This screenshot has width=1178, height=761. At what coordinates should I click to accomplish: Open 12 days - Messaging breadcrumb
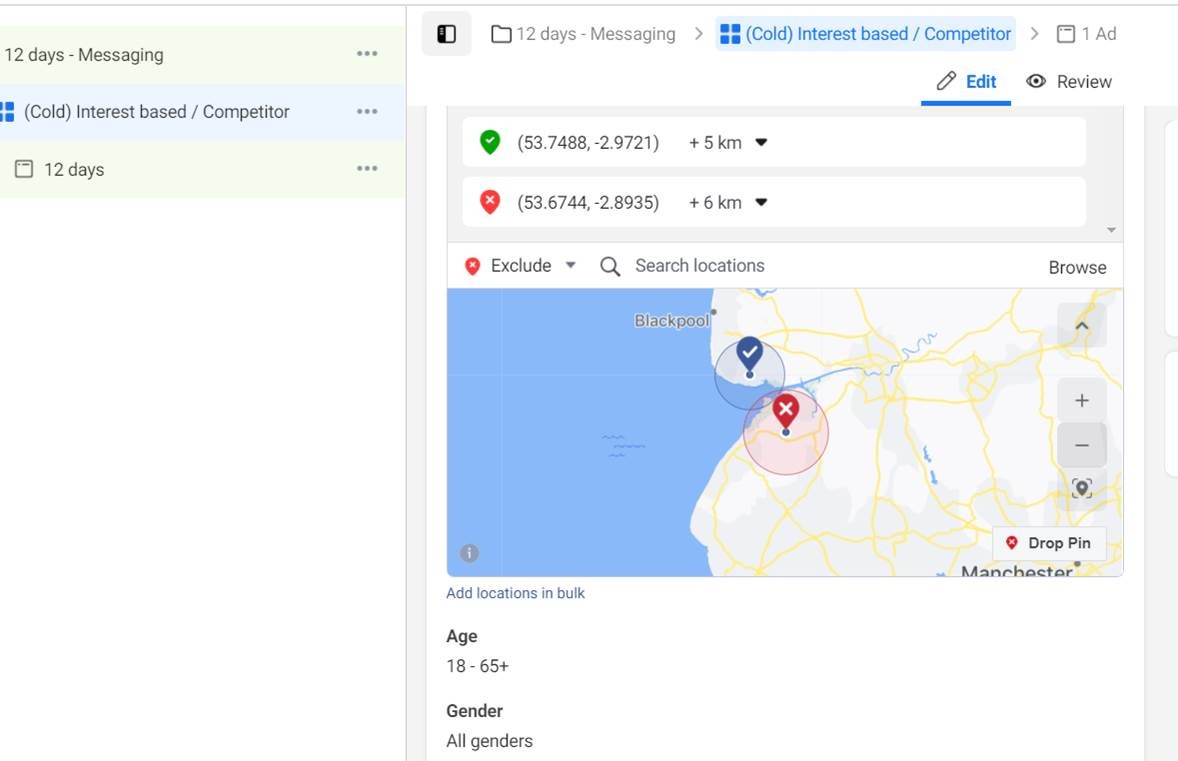[x=583, y=34]
